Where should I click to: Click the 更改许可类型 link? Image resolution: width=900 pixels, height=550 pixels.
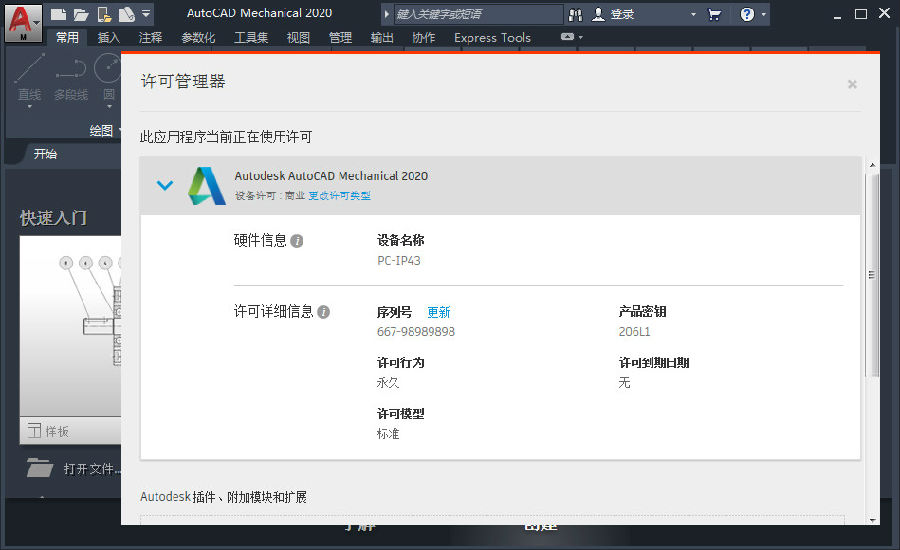(x=339, y=196)
